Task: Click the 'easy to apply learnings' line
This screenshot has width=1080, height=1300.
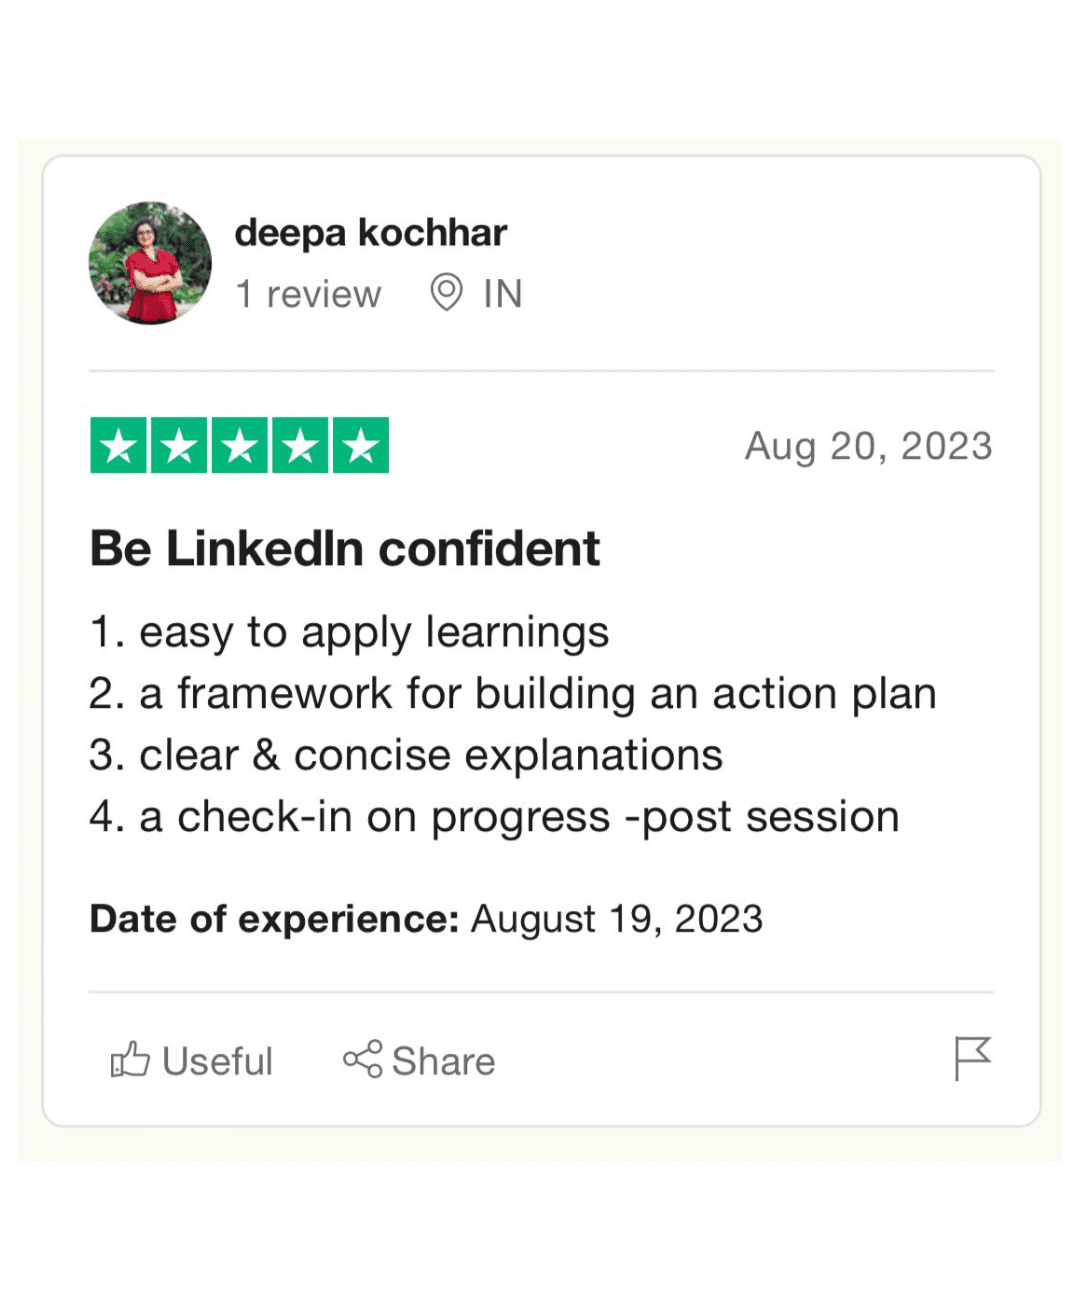Action: [x=349, y=633]
